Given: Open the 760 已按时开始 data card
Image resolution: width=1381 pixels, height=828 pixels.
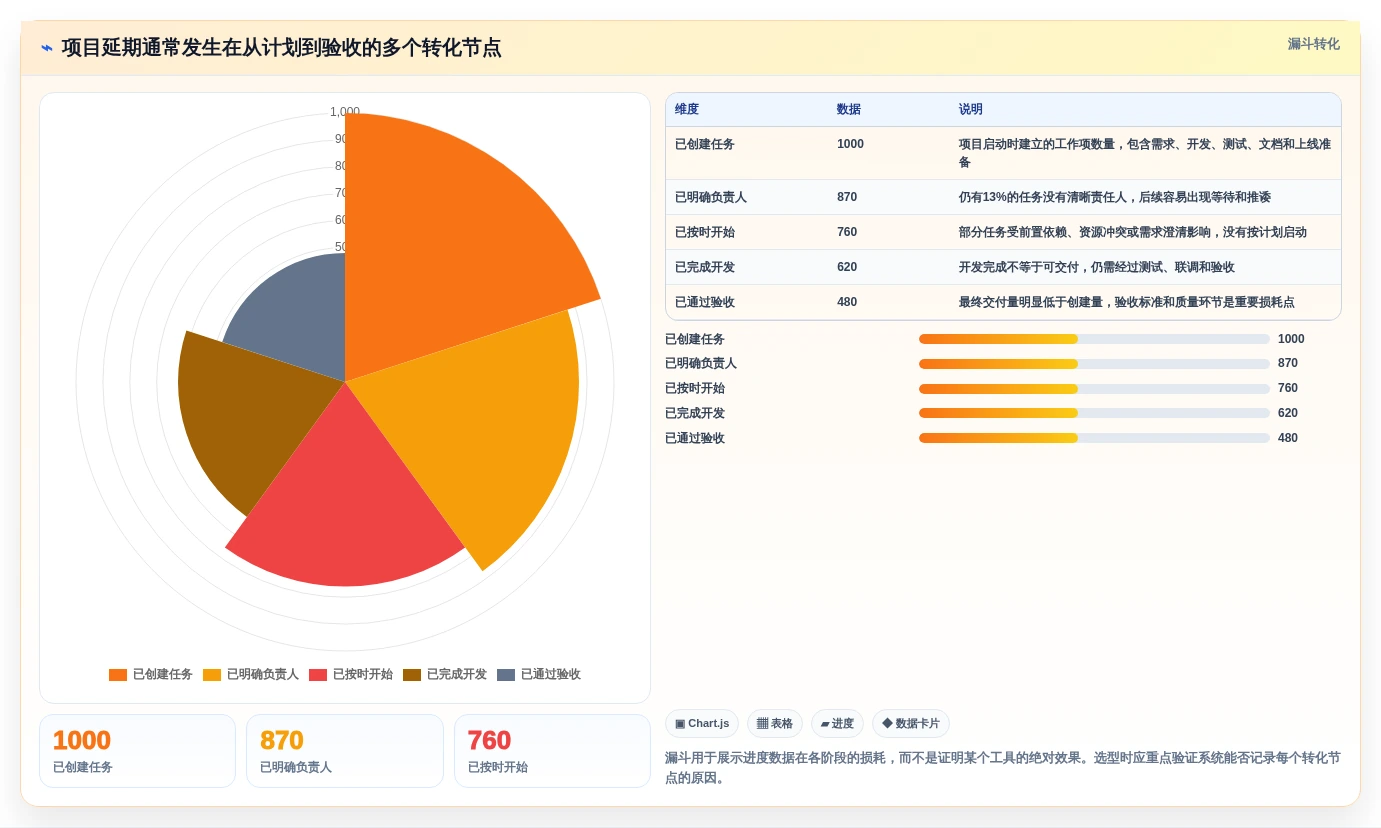Looking at the screenshot, I should [552, 751].
